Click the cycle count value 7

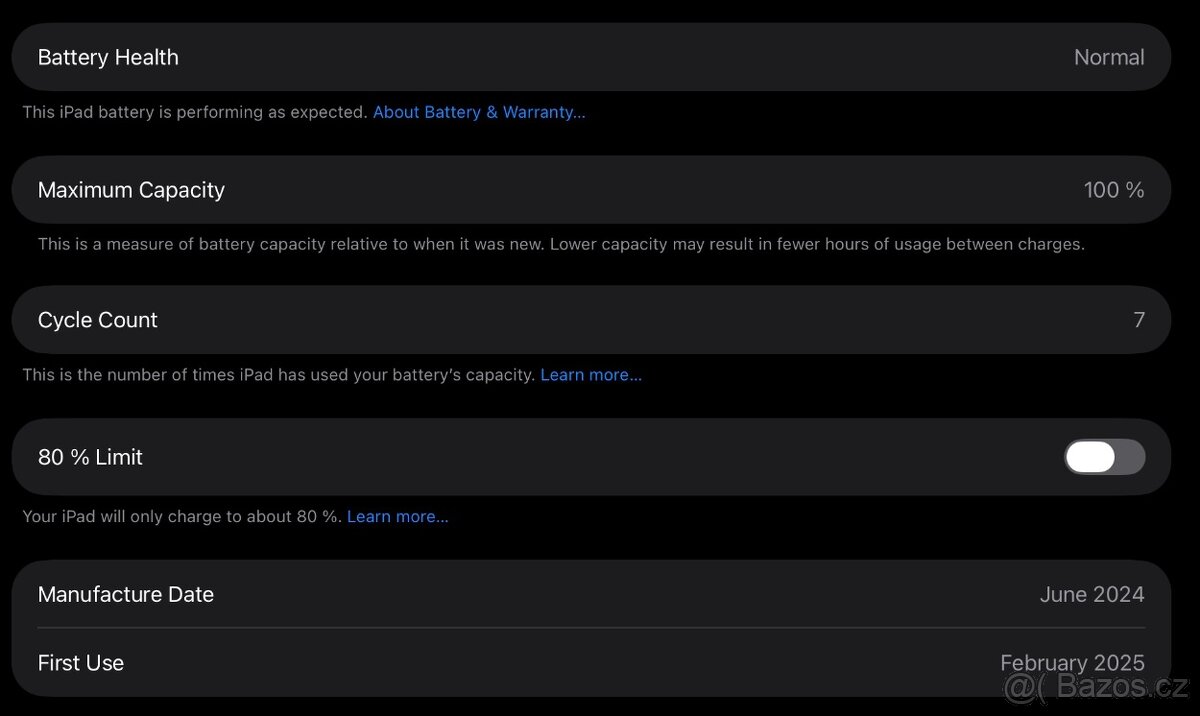click(1138, 320)
